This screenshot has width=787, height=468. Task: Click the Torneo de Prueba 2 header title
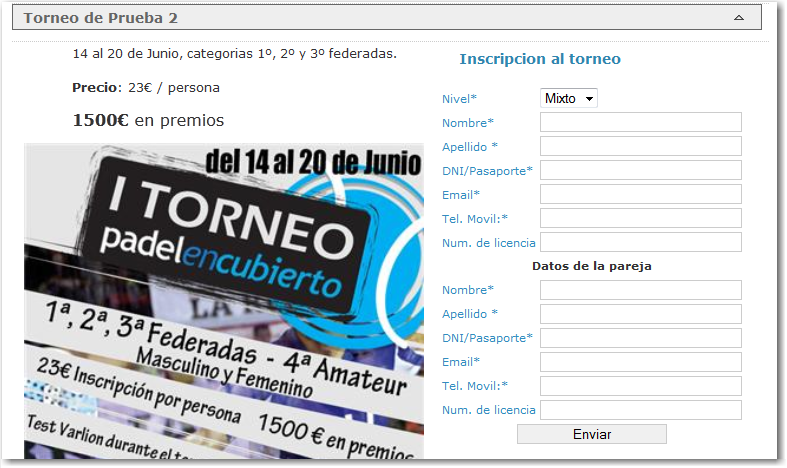coord(100,18)
